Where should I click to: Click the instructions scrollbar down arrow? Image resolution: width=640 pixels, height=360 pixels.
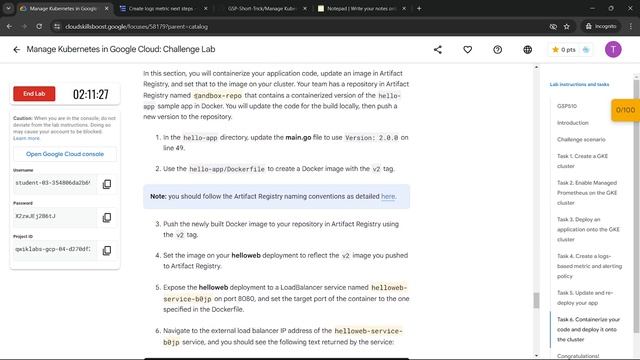tap(536, 356)
